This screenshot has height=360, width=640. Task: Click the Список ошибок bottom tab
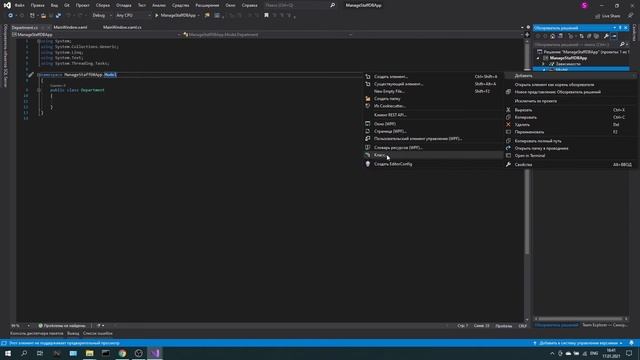tap(98, 333)
